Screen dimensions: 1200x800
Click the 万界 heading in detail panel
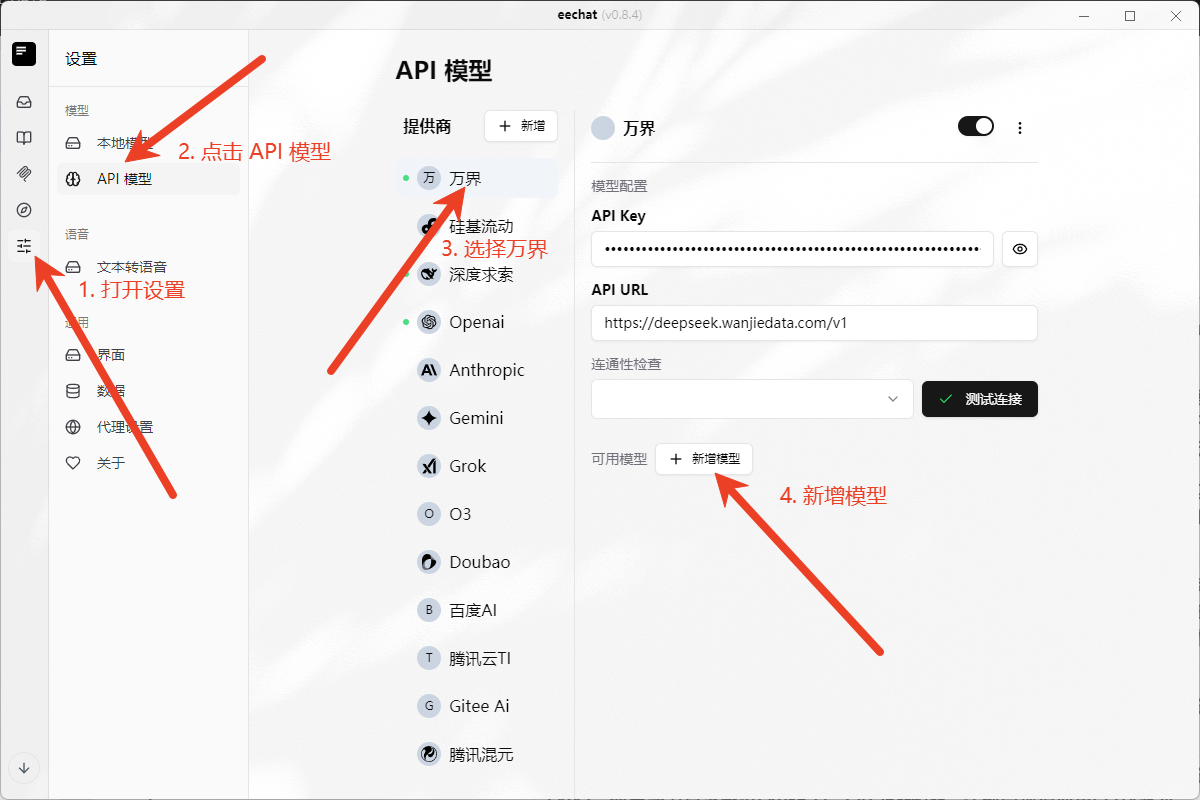(x=639, y=128)
